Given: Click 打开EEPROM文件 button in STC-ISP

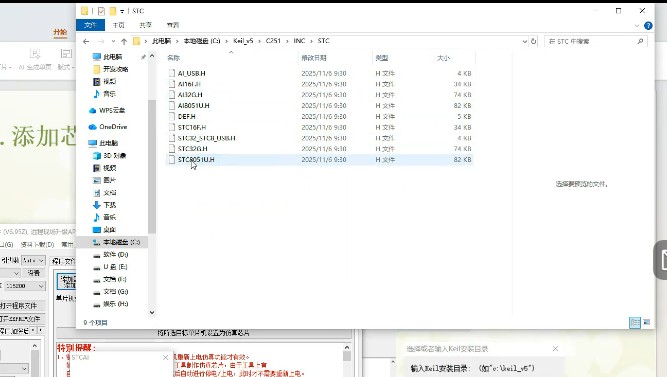Looking at the screenshot, I should (20, 318).
